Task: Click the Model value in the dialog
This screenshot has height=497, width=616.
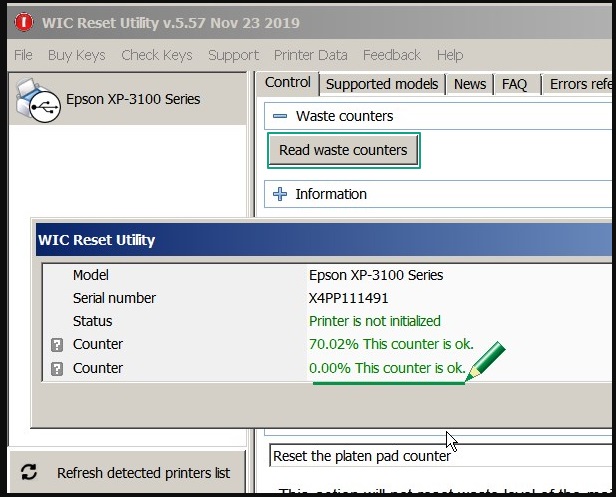Action: (376, 275)
